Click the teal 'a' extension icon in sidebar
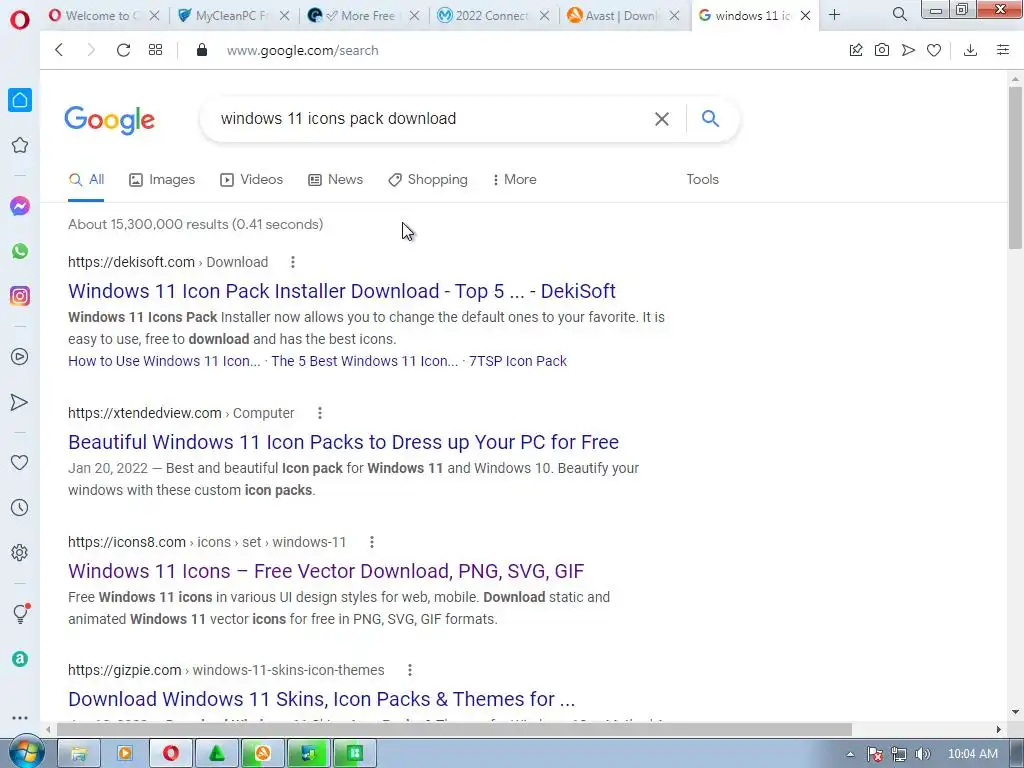 tap(20, 659)
